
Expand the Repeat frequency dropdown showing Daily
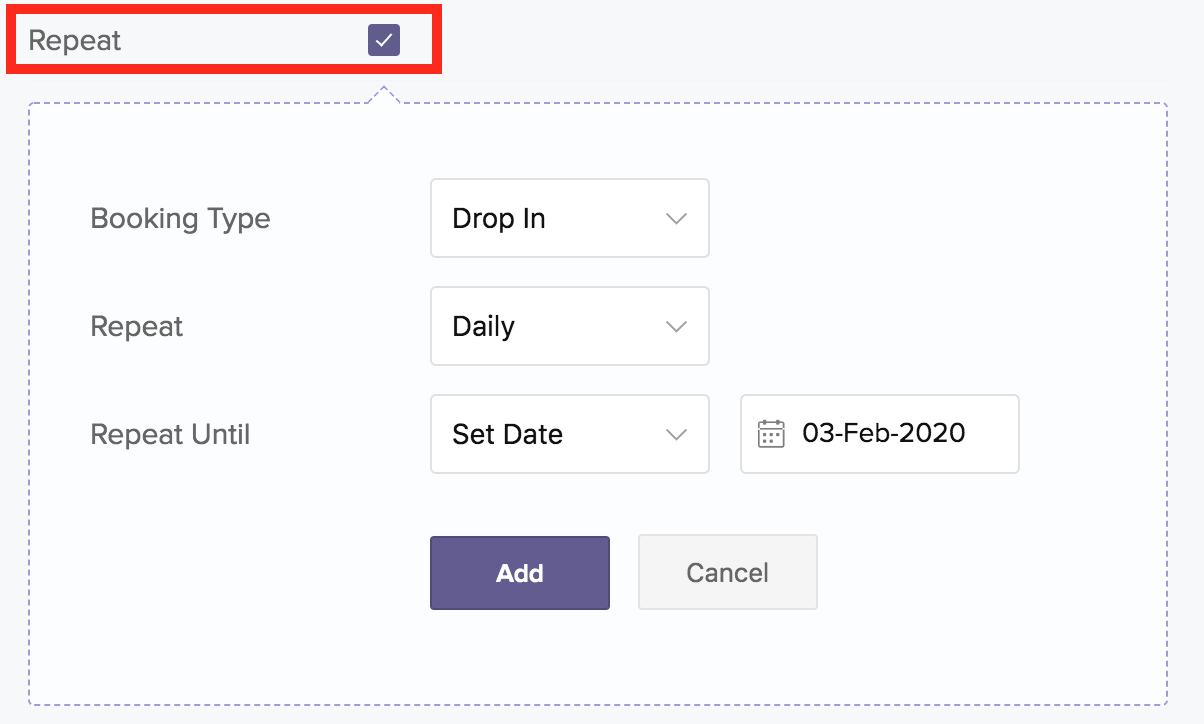tap(569, 327)
